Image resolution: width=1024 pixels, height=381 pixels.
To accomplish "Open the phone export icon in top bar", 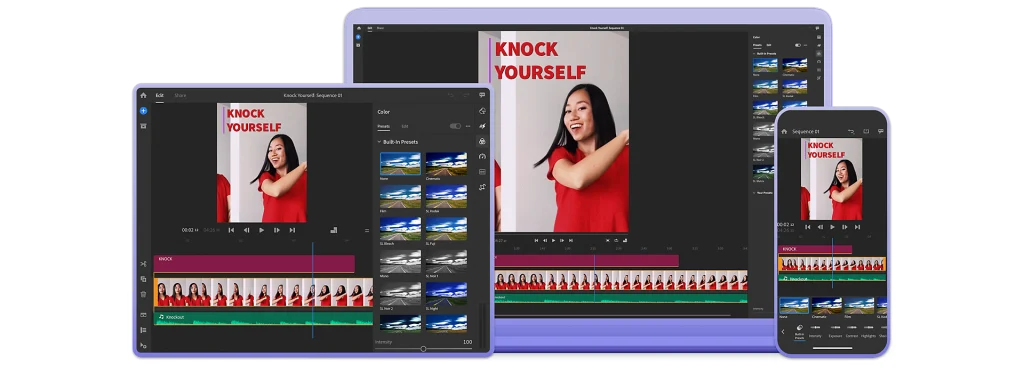I will coord(866,131).
